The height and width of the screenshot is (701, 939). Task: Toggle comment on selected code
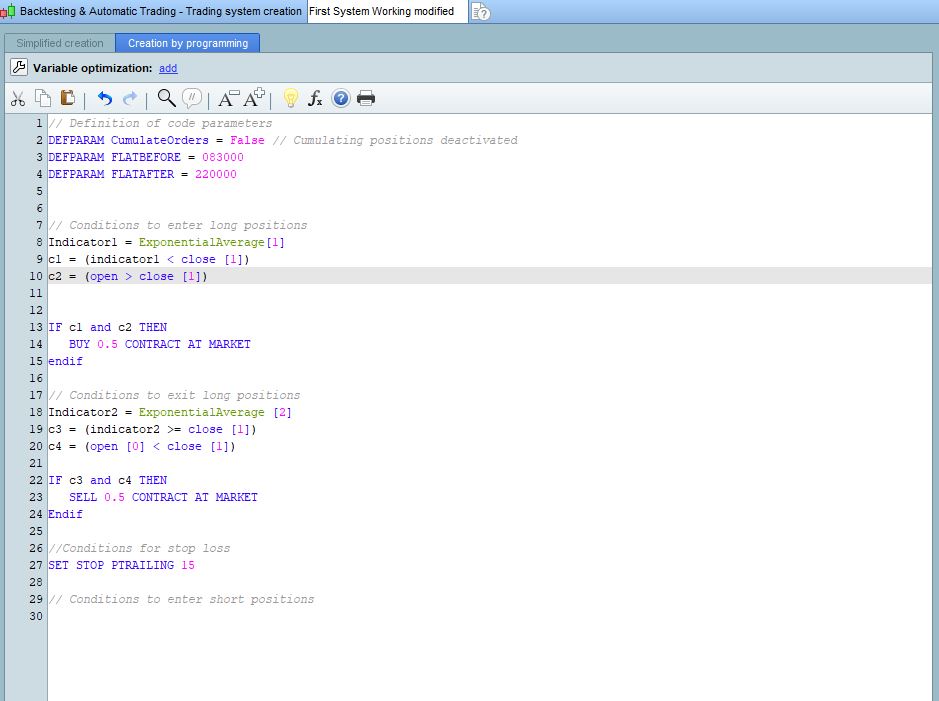tap(192, 98)
